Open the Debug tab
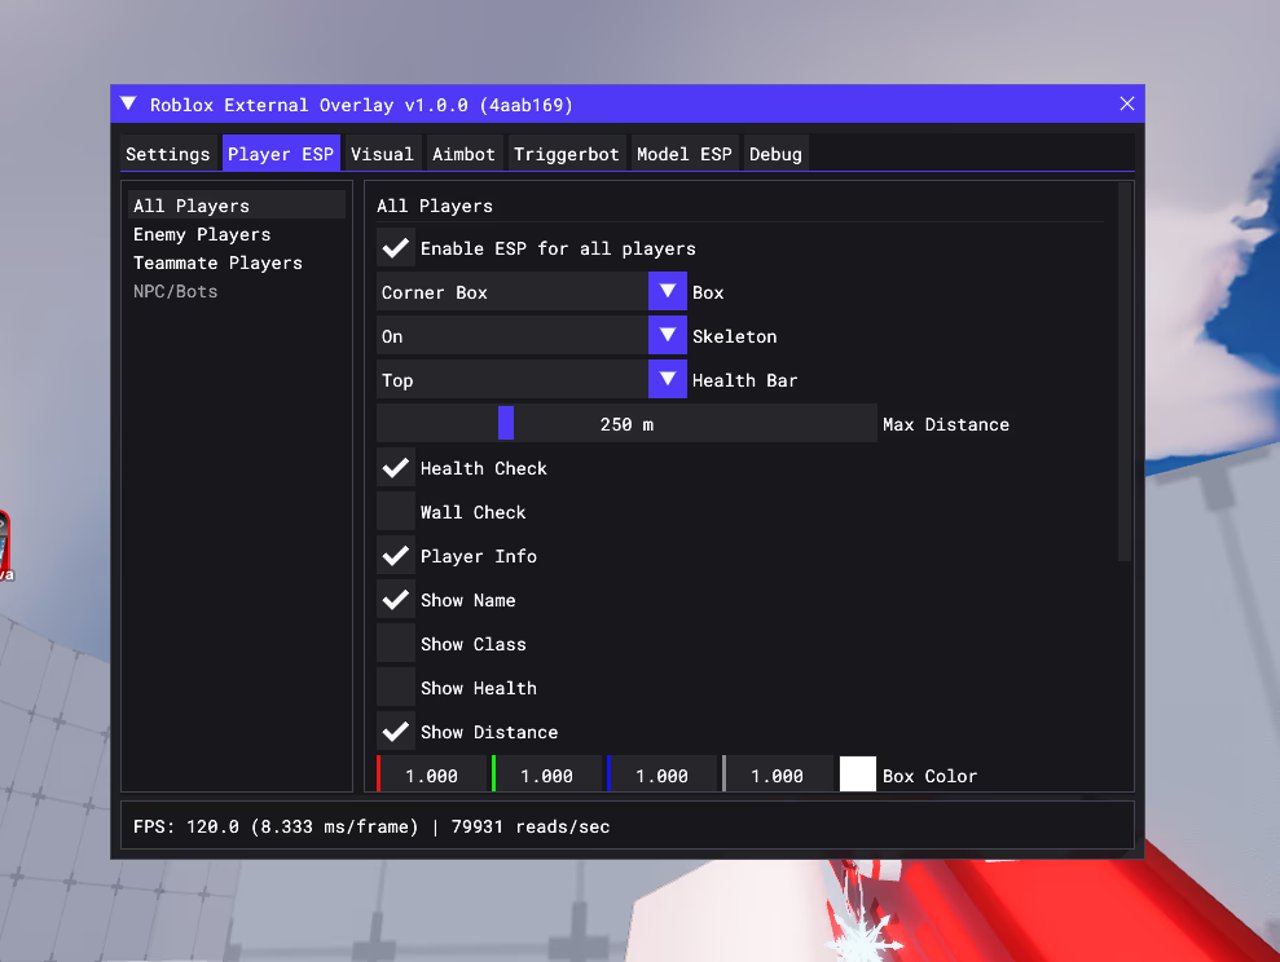Screen dimensions: 1280x962 point(776,154)
